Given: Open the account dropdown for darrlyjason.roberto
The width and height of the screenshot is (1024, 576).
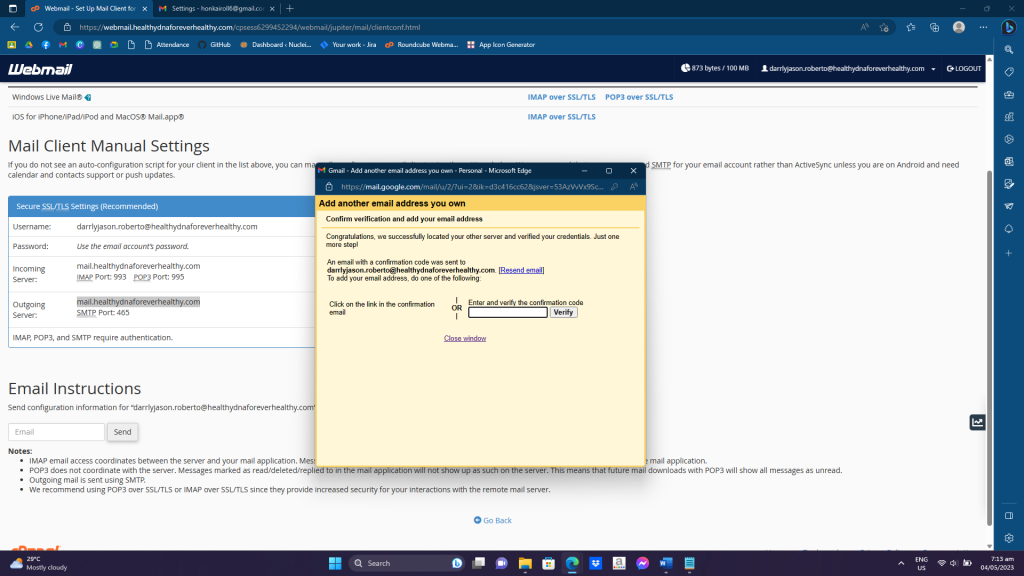Looking at the screenshot, I should [848, 69].
